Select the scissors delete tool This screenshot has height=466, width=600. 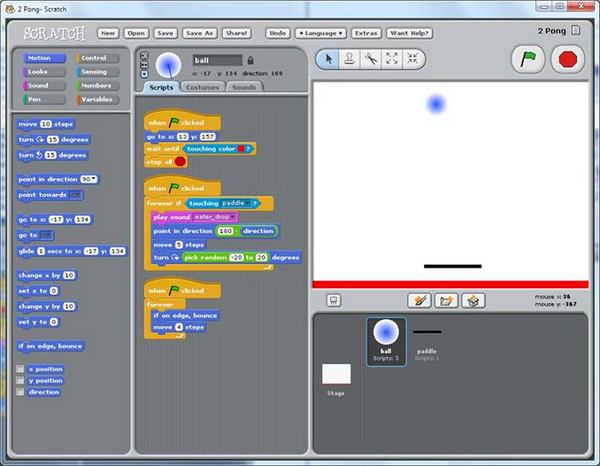point(370,59)
